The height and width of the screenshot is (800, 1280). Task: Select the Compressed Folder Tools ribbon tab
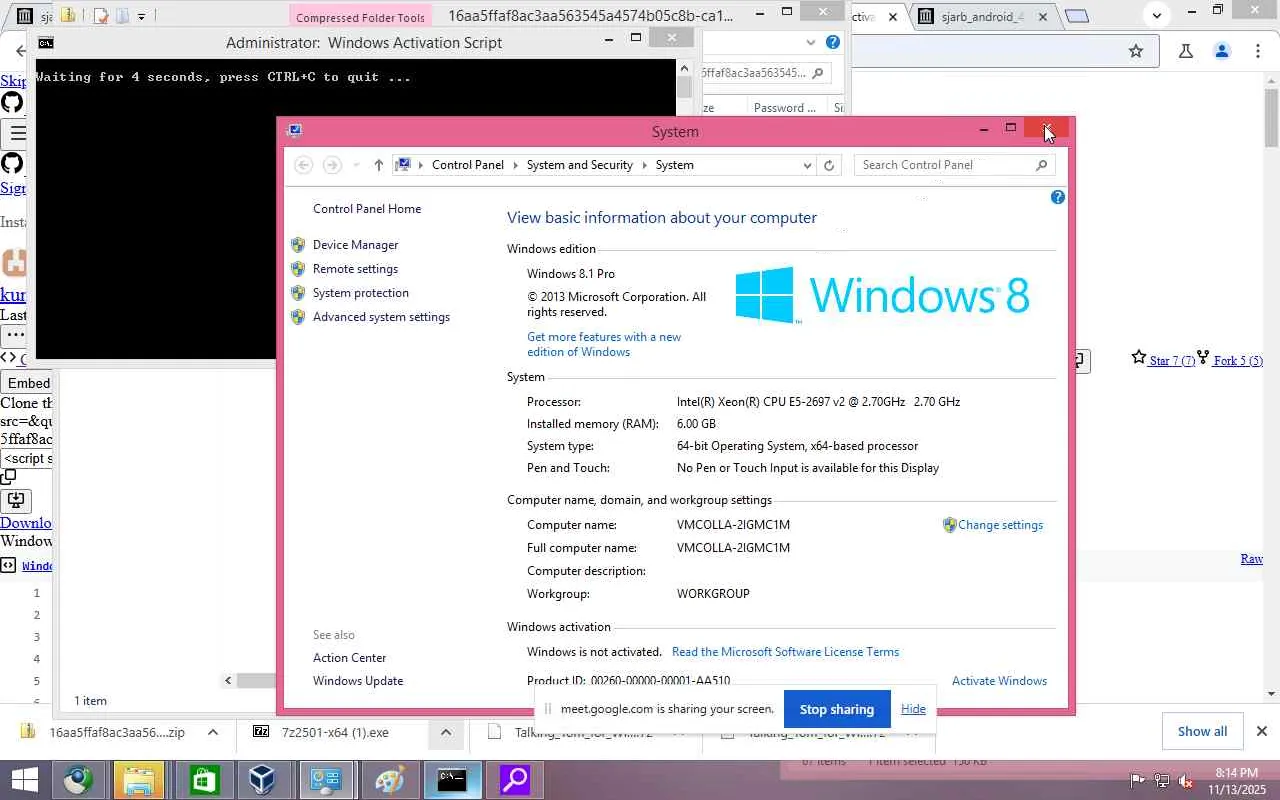361,17
